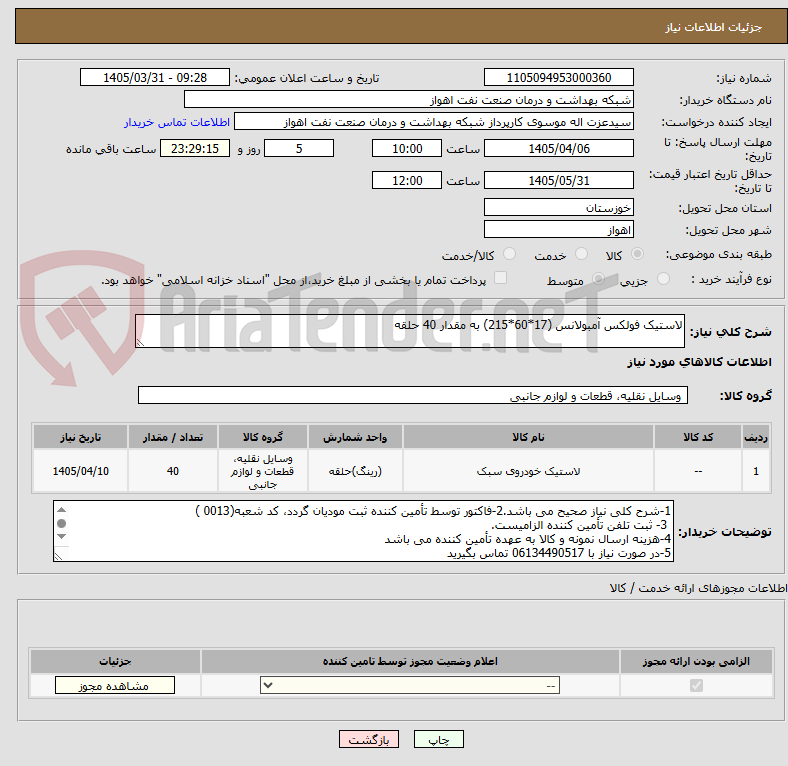Choose the متوسط purchase process option
Image resolution: width=788 pixels, height=766 pixels.
(x=599, y=279)
